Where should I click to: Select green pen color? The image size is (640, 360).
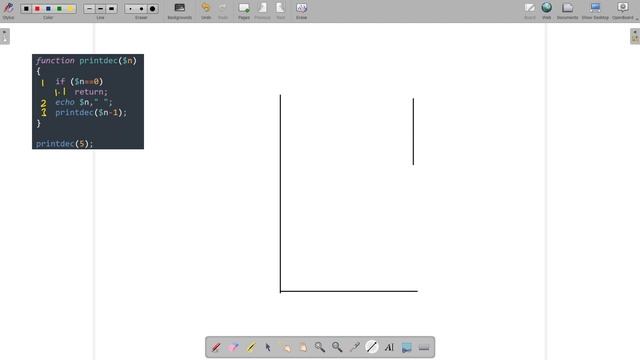point(59,9)
